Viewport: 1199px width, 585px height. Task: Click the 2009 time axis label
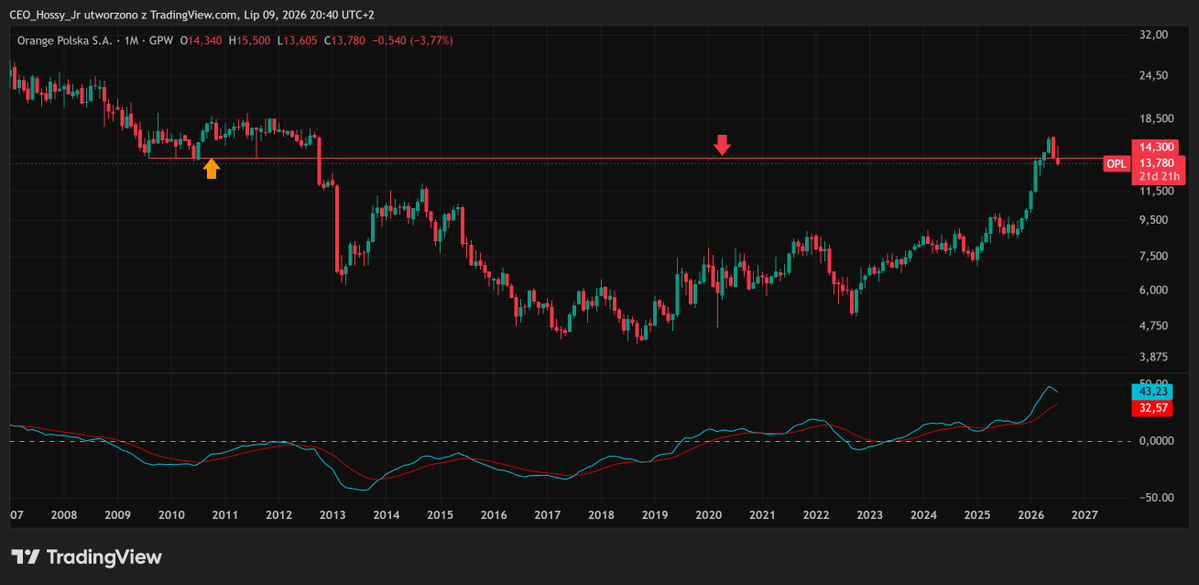pos(116,515)
